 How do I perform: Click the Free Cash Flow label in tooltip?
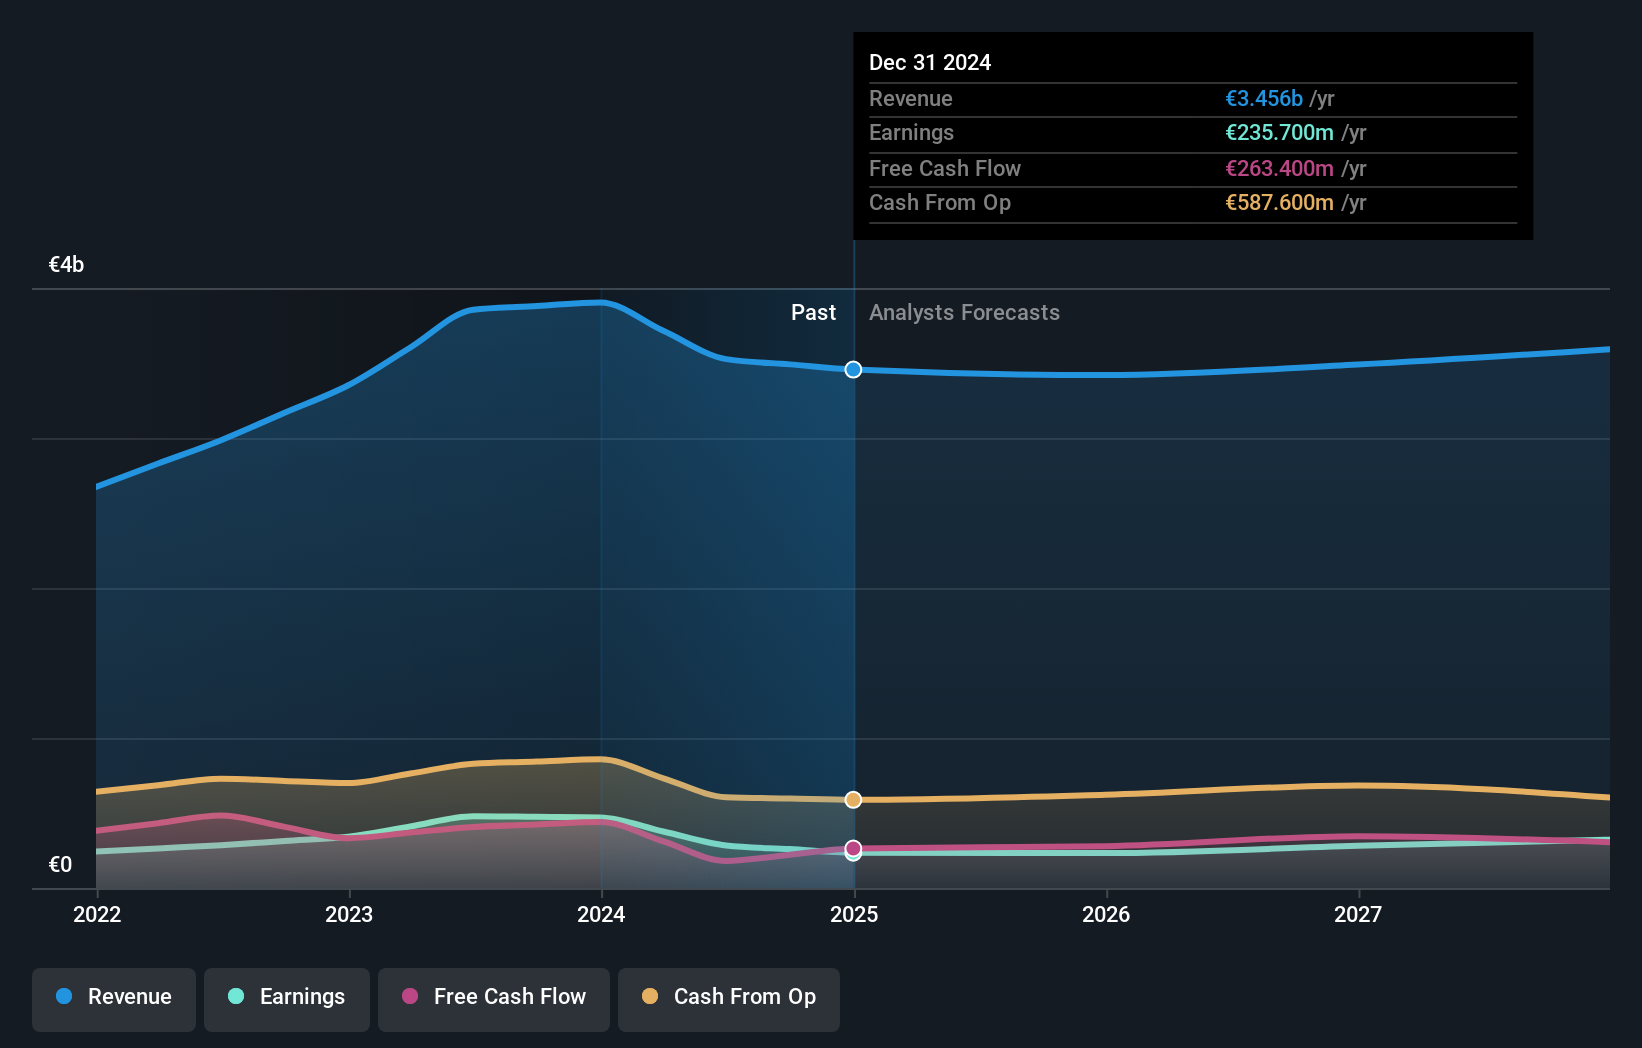945,169
